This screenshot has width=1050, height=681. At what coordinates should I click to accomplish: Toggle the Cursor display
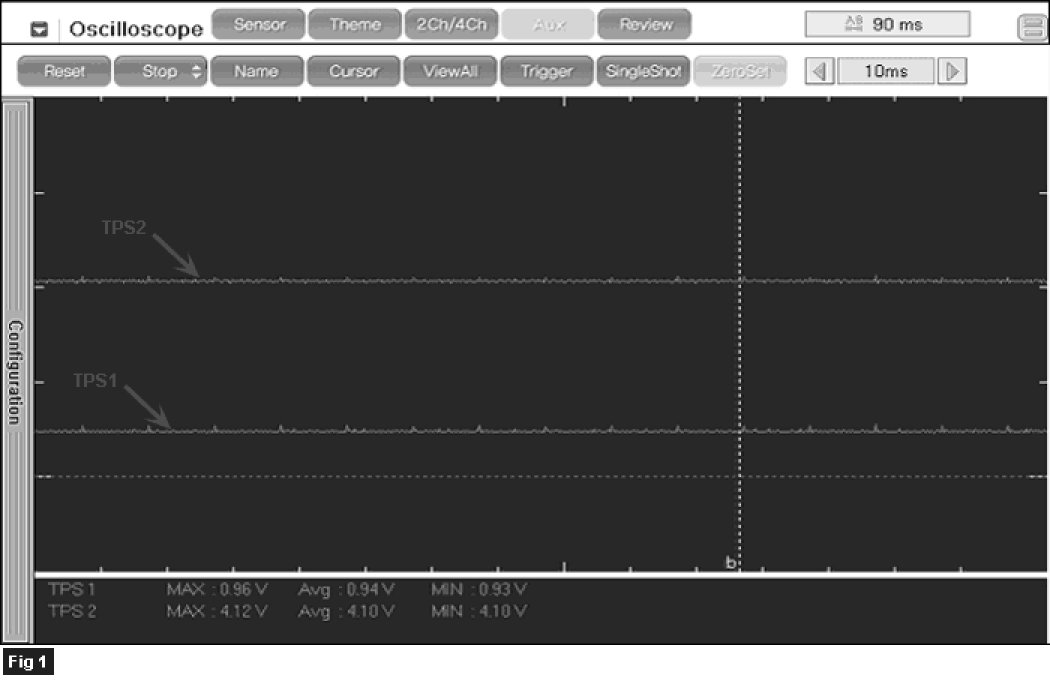click(354, 71)
